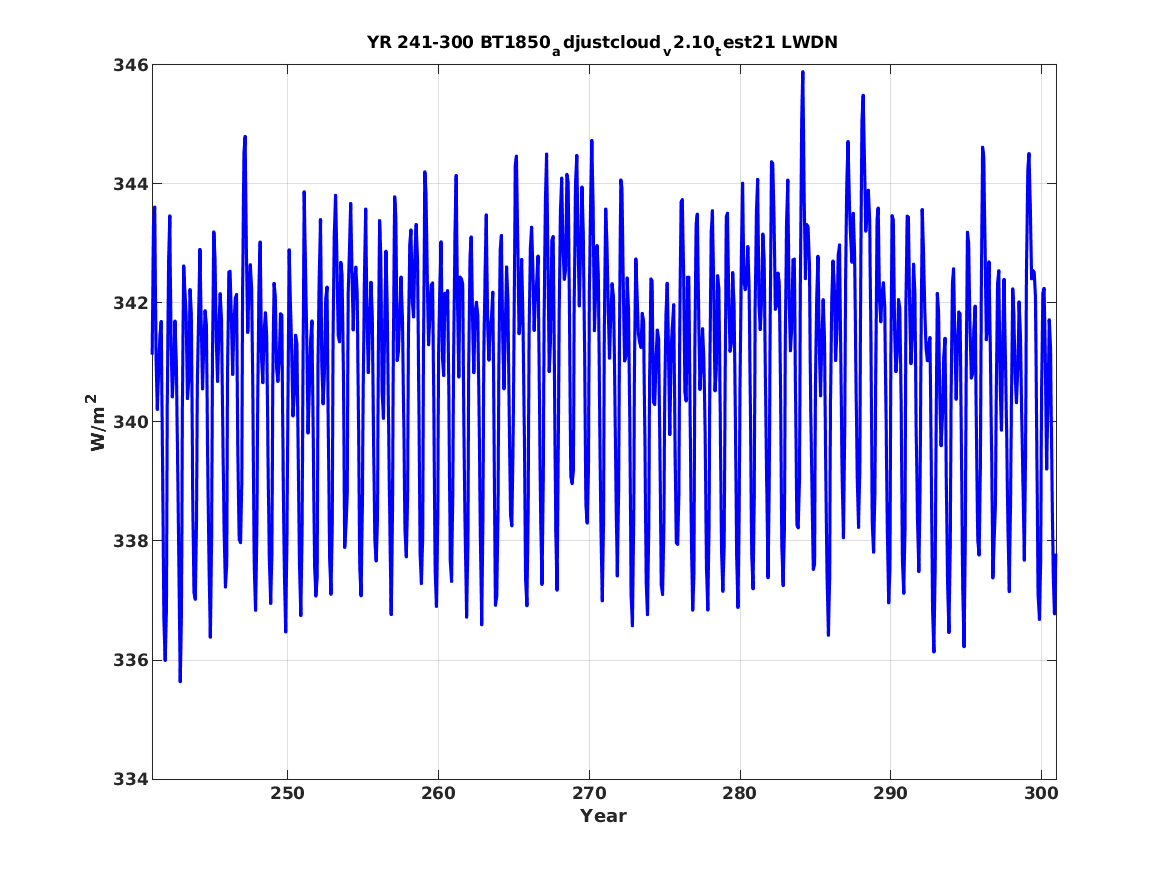Click x-axis tick label 270

[589, 794]
